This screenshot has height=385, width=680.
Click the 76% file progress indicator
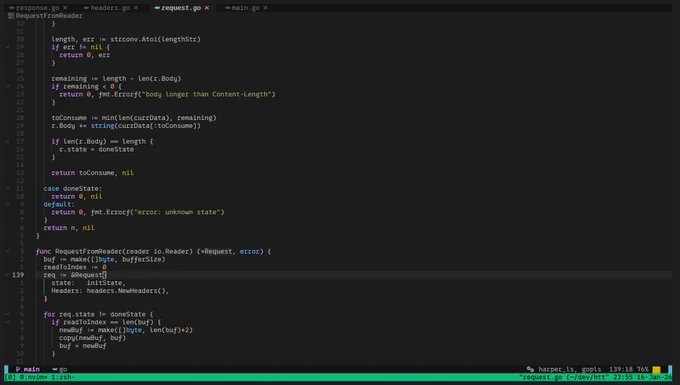click(642, 369)
